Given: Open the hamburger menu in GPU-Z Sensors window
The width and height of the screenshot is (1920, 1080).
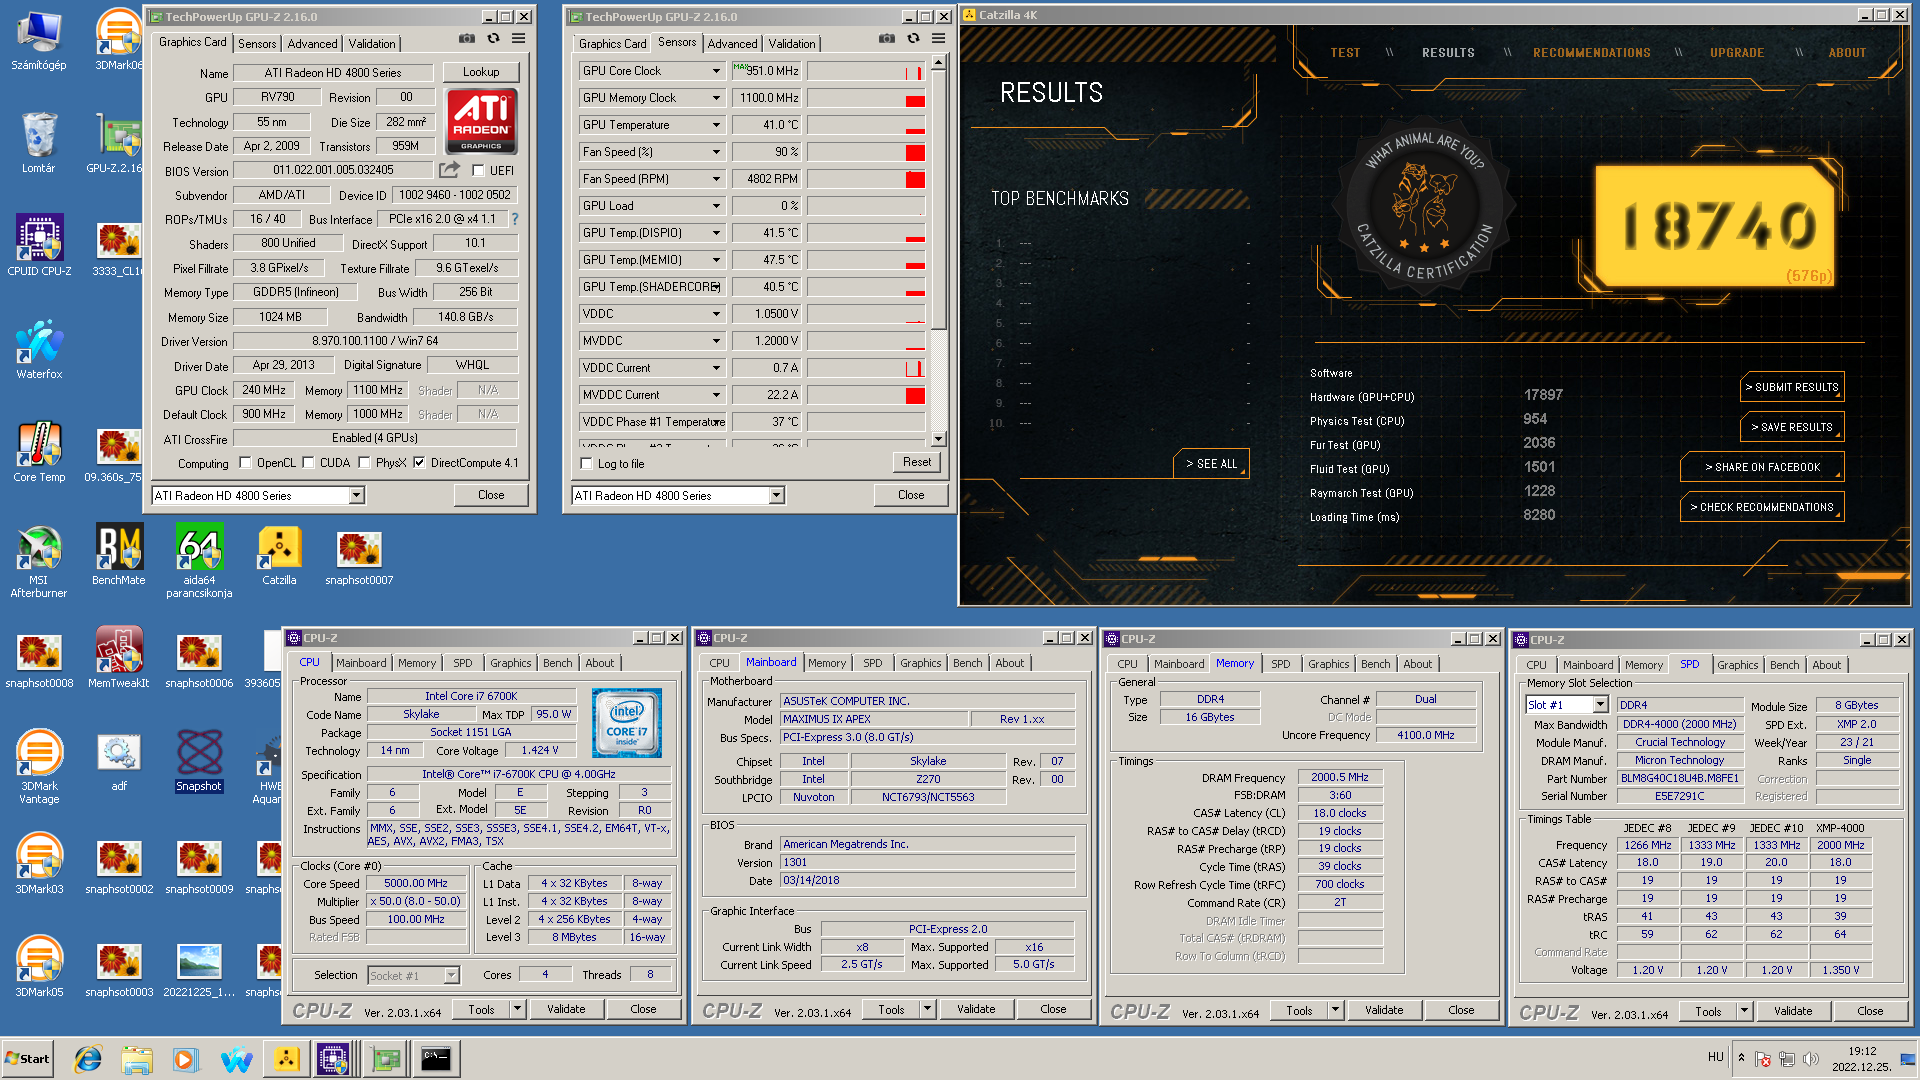Looking at the screenshot, I should point(938,38).
